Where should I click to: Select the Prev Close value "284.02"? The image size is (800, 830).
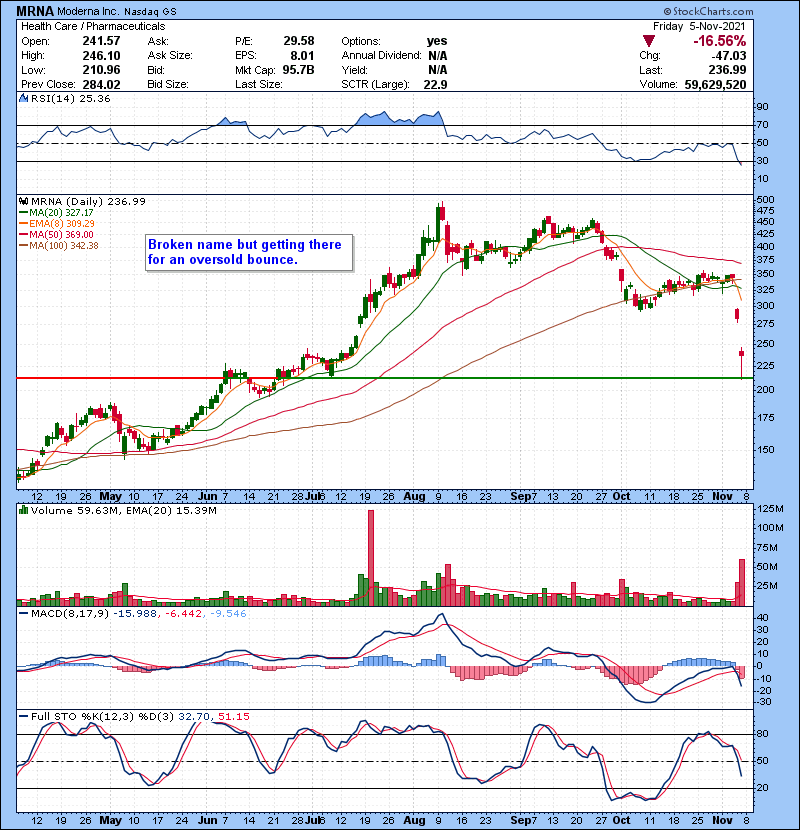click(101, 85)
